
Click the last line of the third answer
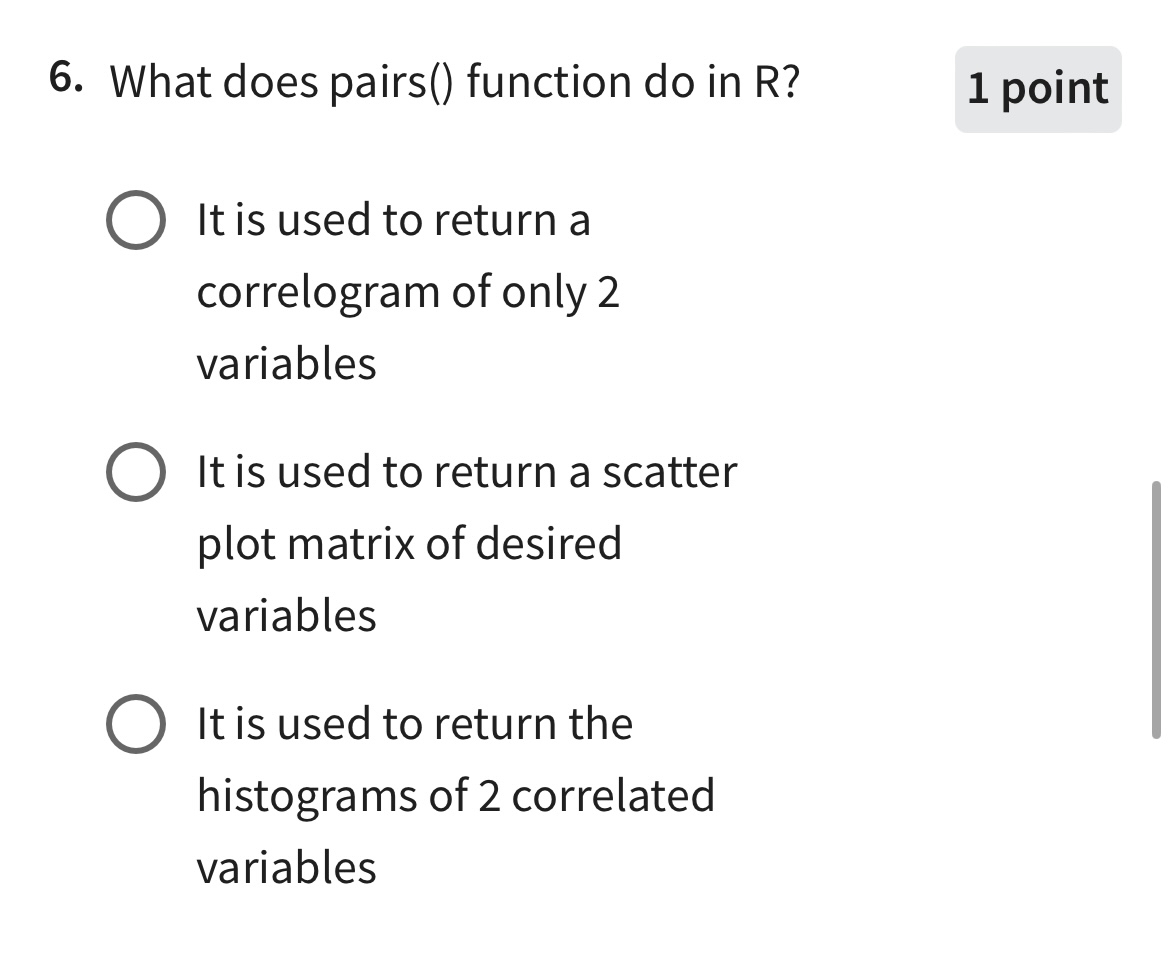(x=286, y=868)
